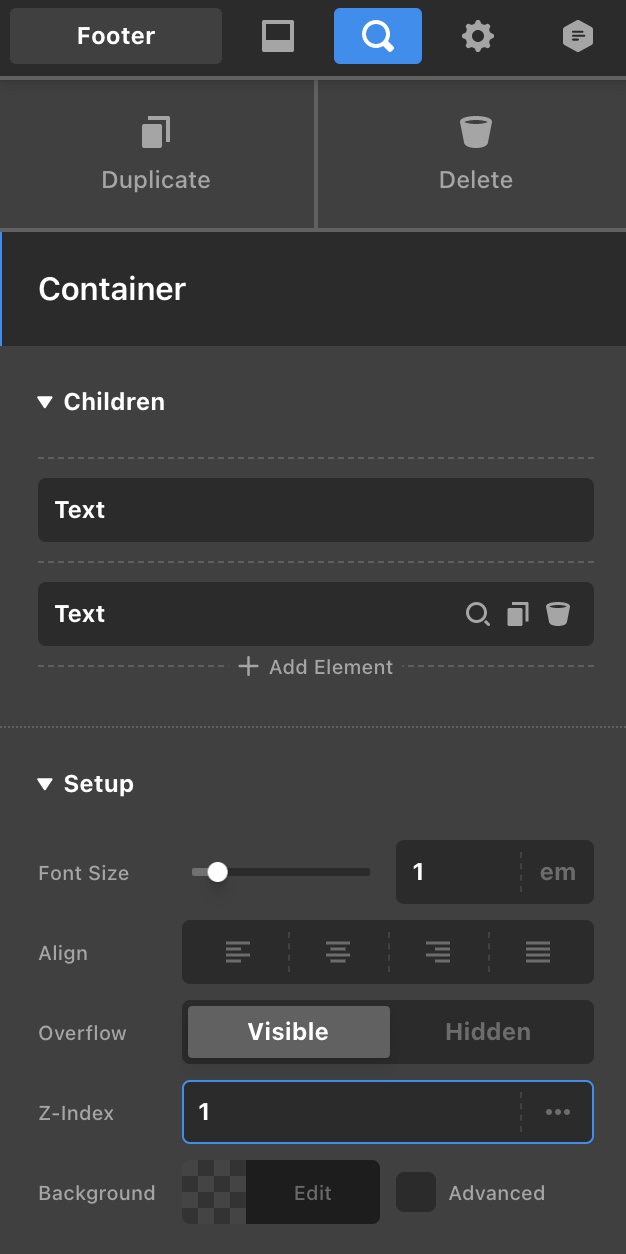Select left text alignment

tap(238, 952)
